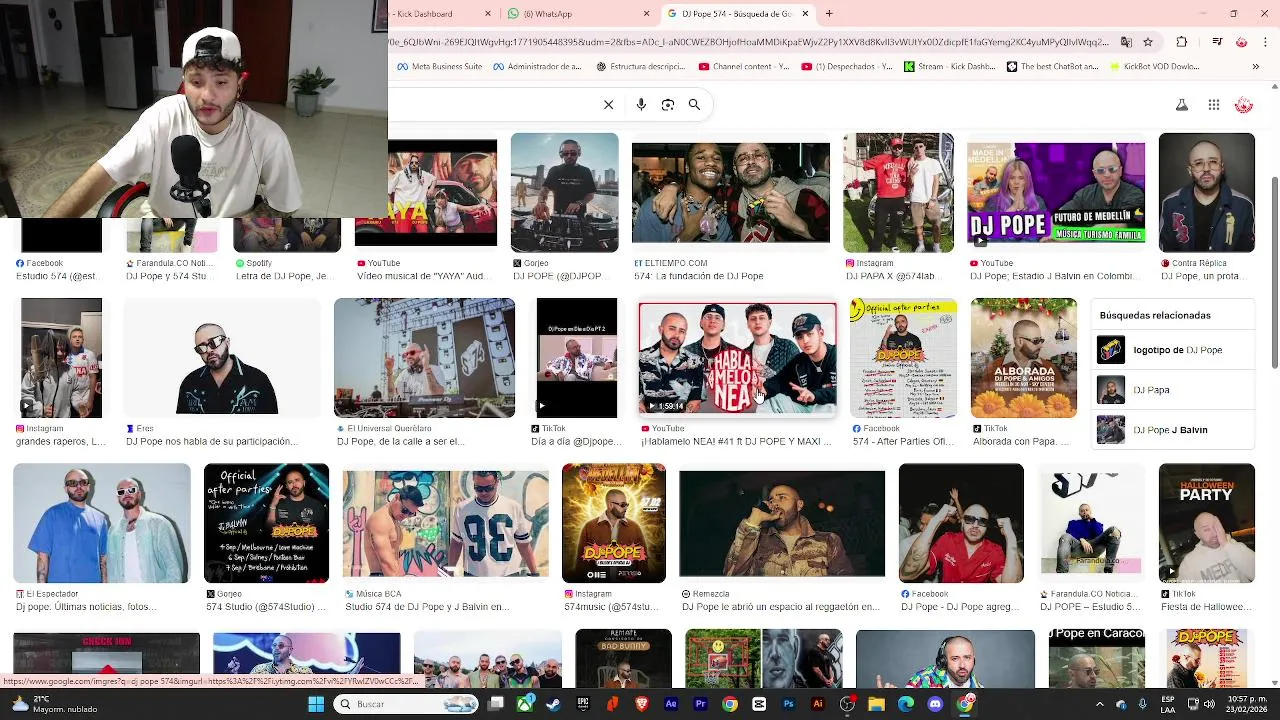Open a new browser tab
Viewport: 1280px width, 720px height.
[829, 14]
